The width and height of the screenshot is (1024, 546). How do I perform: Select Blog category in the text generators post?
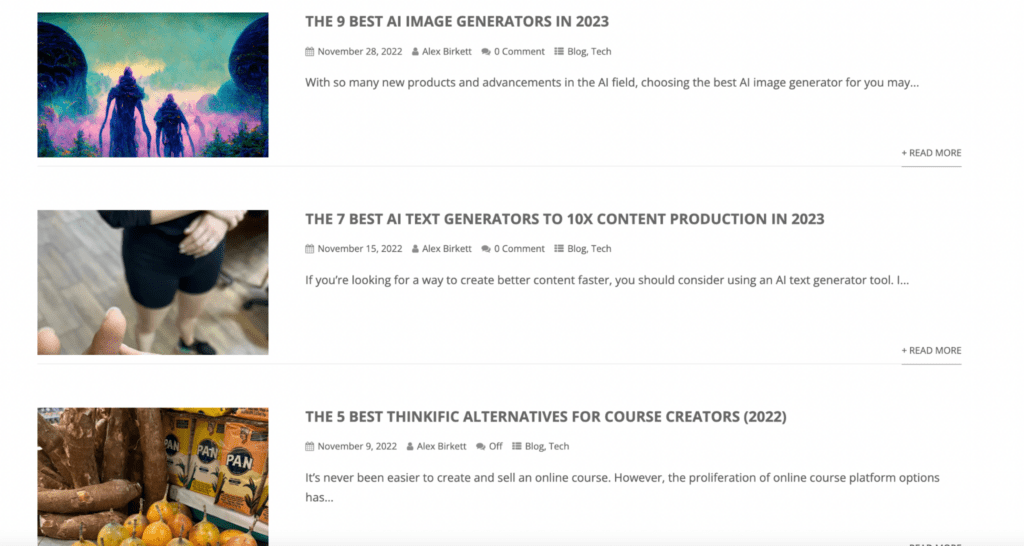(x=577, y=249)
